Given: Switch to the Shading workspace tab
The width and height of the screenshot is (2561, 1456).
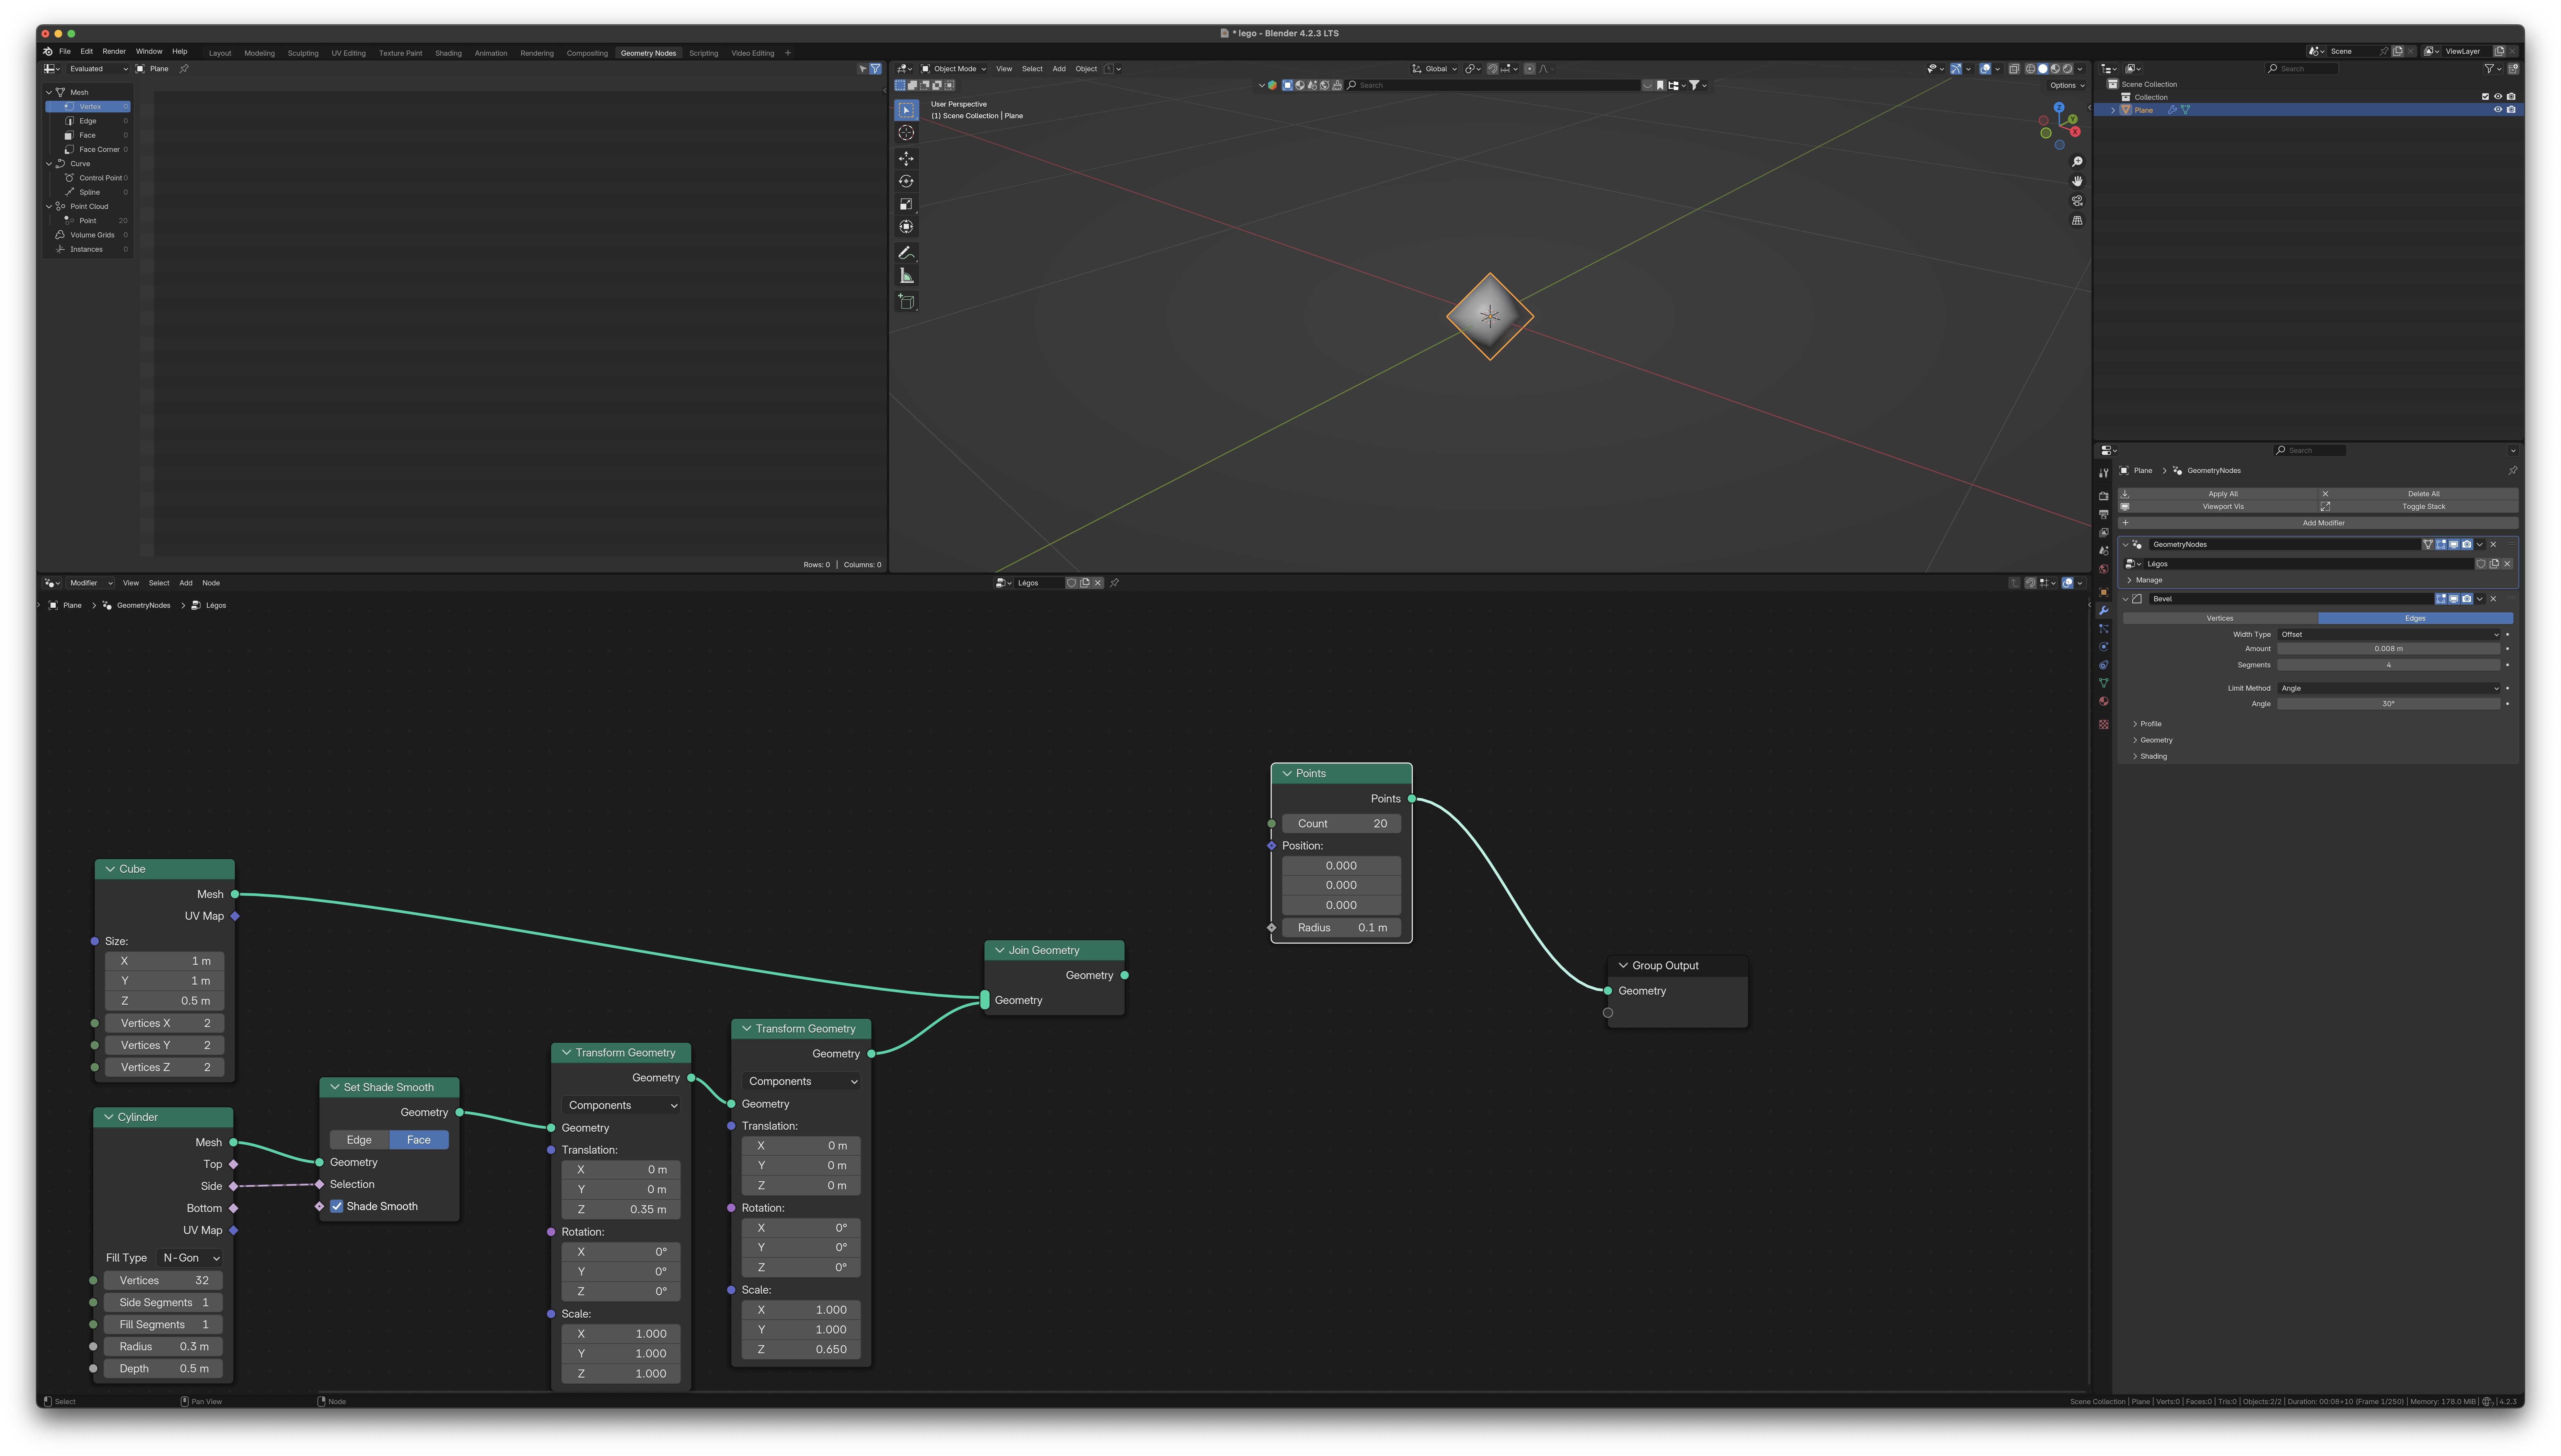Looking at the screenshot, I should coord(448,53).
